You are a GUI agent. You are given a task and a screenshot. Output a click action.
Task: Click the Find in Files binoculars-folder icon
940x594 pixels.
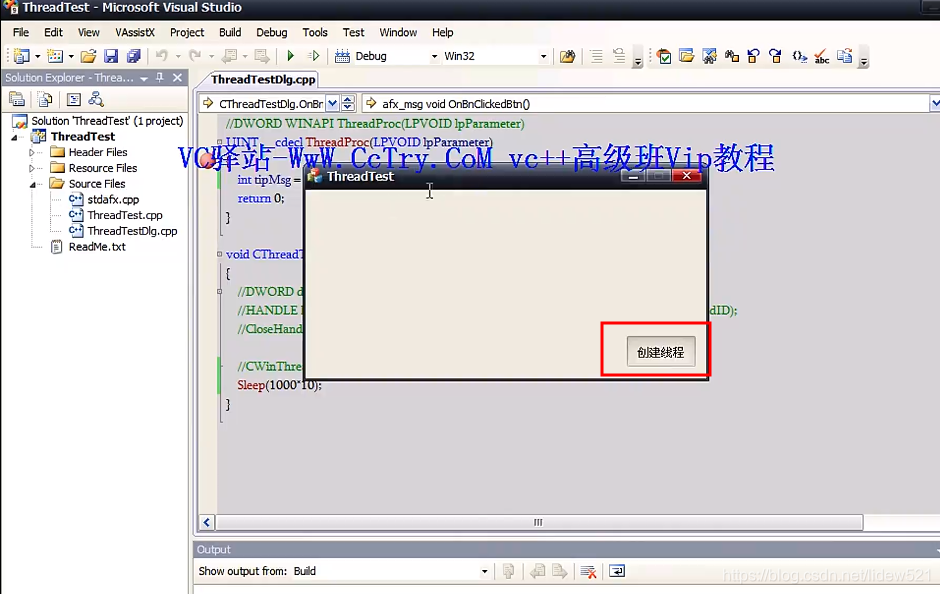click(567, 56)
